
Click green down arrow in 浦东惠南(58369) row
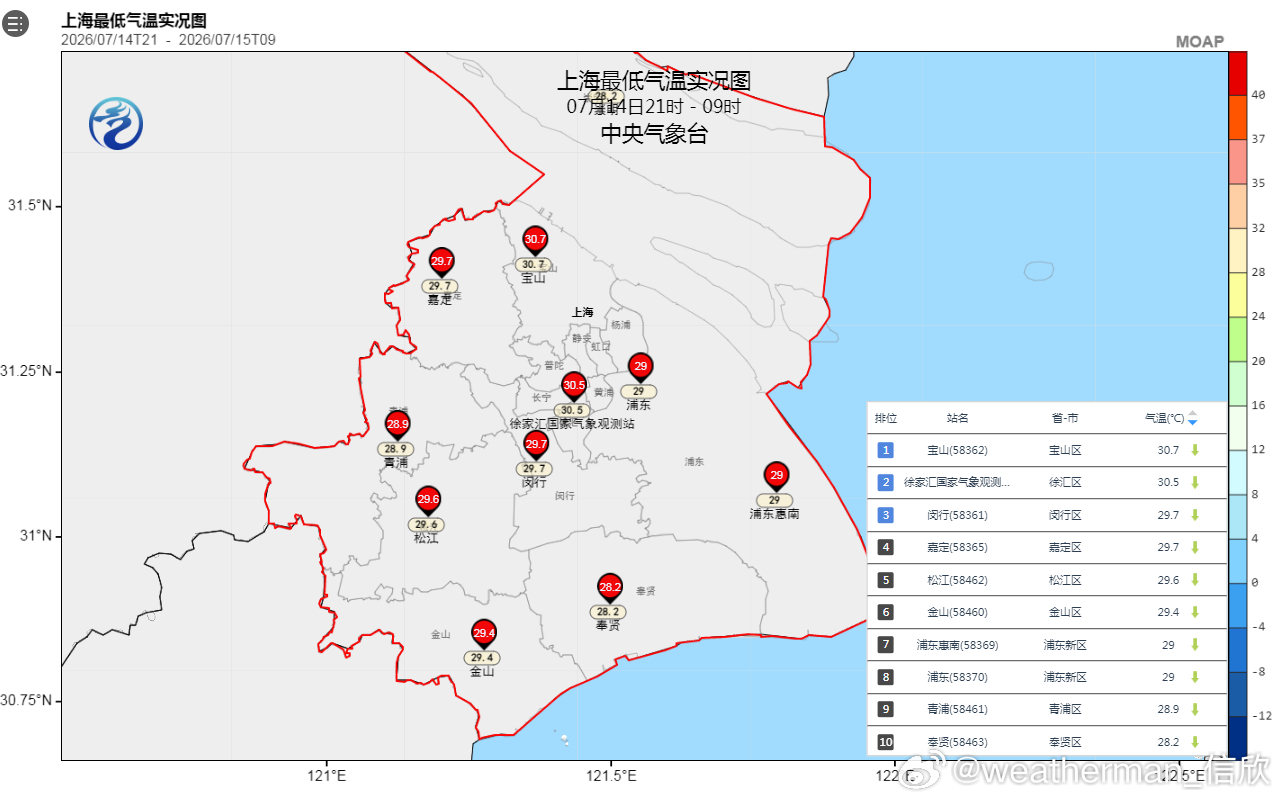1194,645
